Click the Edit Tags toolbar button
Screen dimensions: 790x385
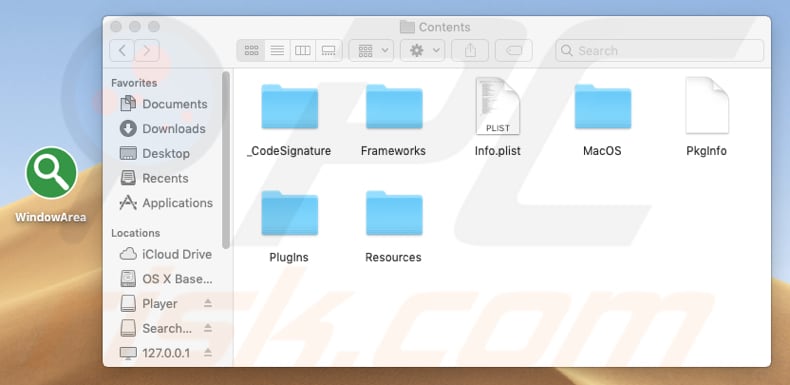[x=513, y=50]
